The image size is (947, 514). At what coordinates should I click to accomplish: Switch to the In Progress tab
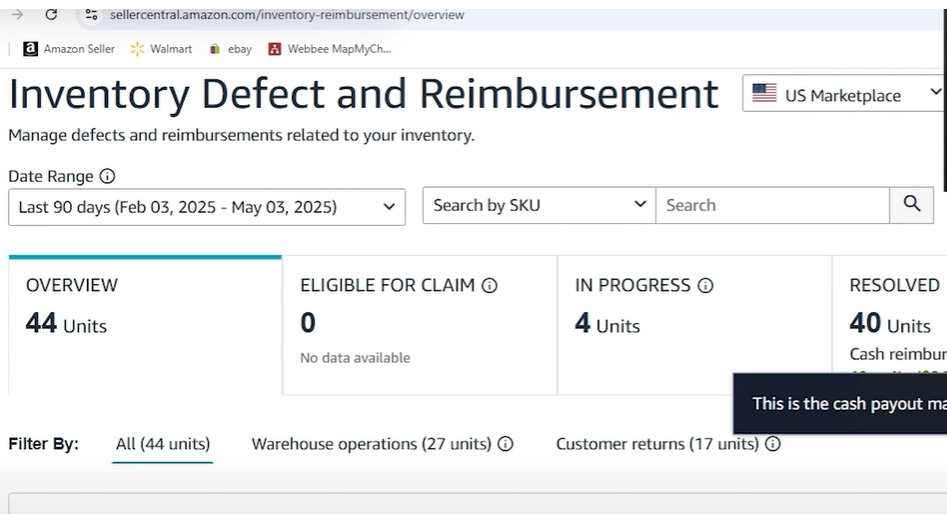click(694, 324)
